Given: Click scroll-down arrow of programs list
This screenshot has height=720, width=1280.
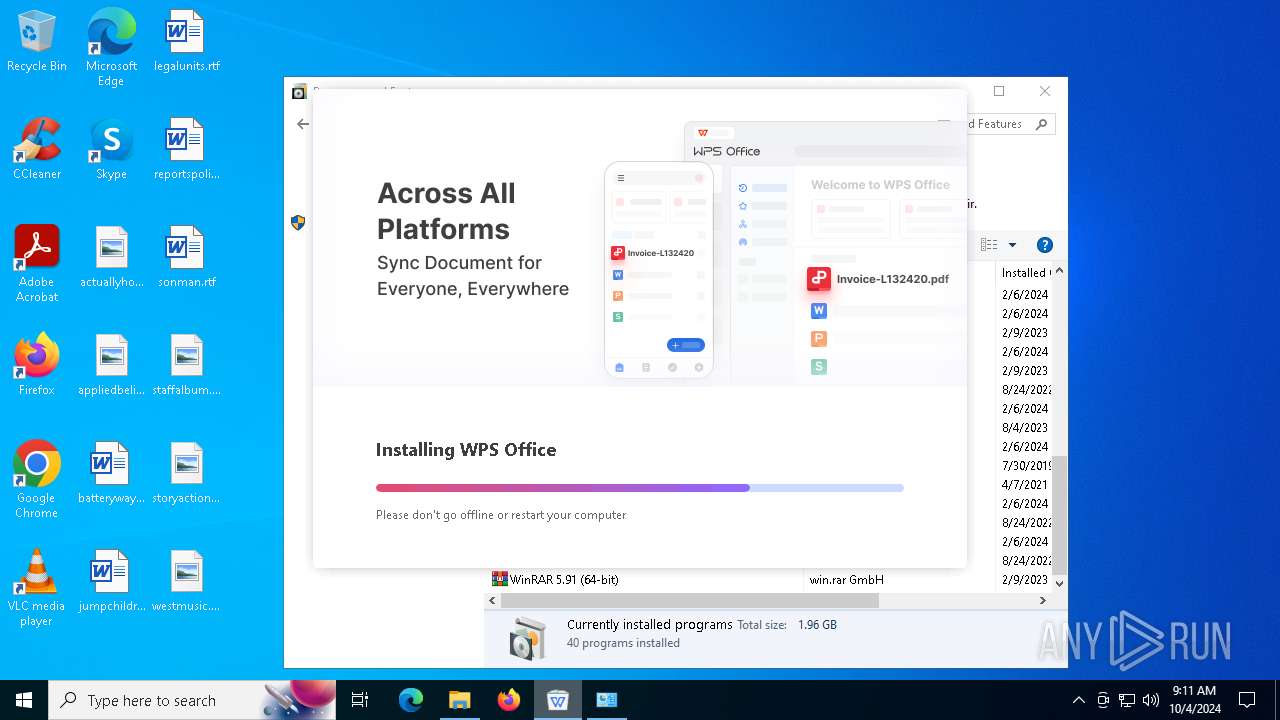Looking at the screenshot, I should (x=1060, y=583).
